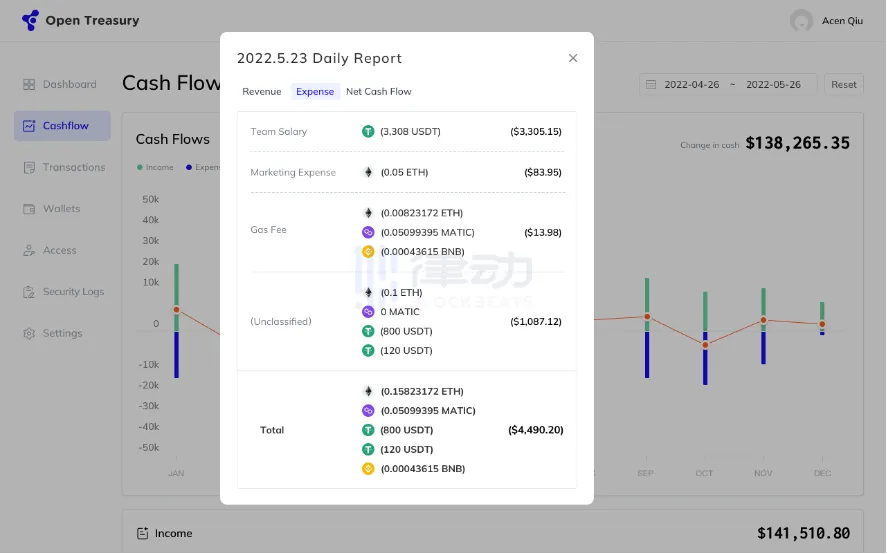
Task: Switch to the Revenue tab
Action: [x=262, y=92]
